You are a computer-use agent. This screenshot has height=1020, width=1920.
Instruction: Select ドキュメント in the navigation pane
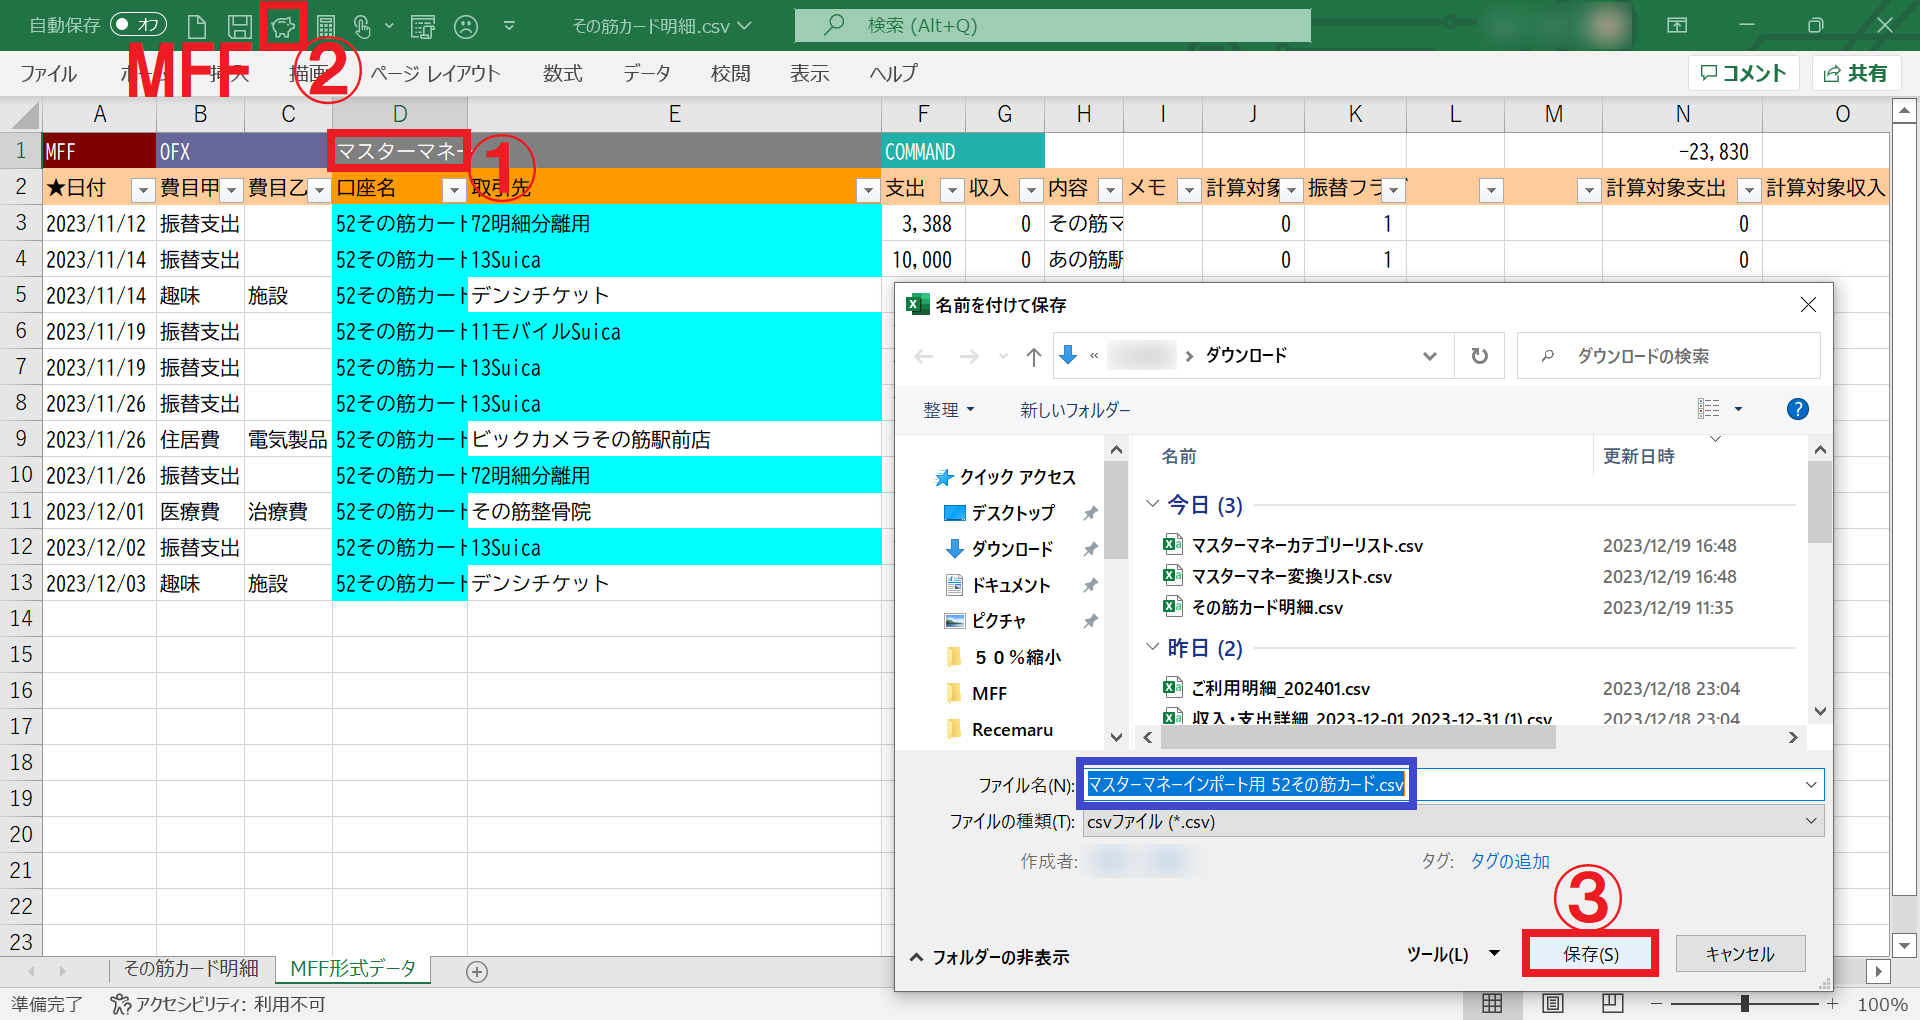click(1010, 585)
